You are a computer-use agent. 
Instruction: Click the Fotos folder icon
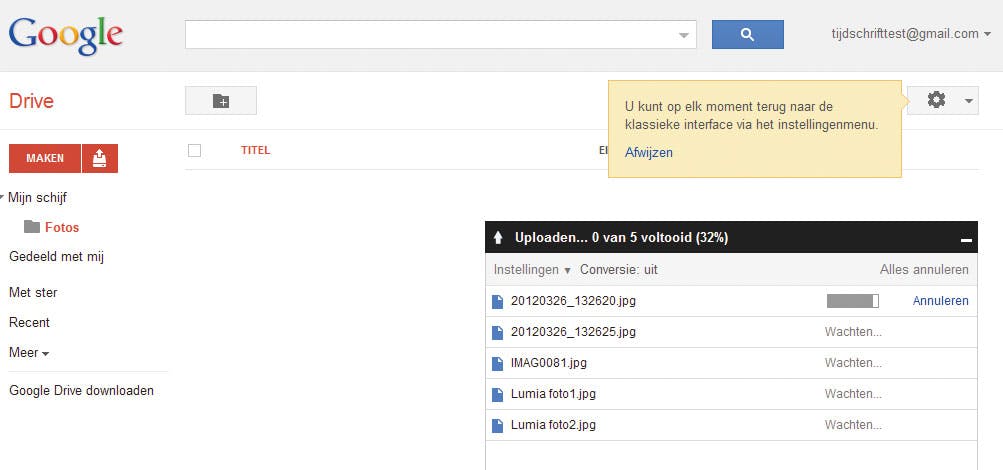pyautogui.click(x=32, y=227)
